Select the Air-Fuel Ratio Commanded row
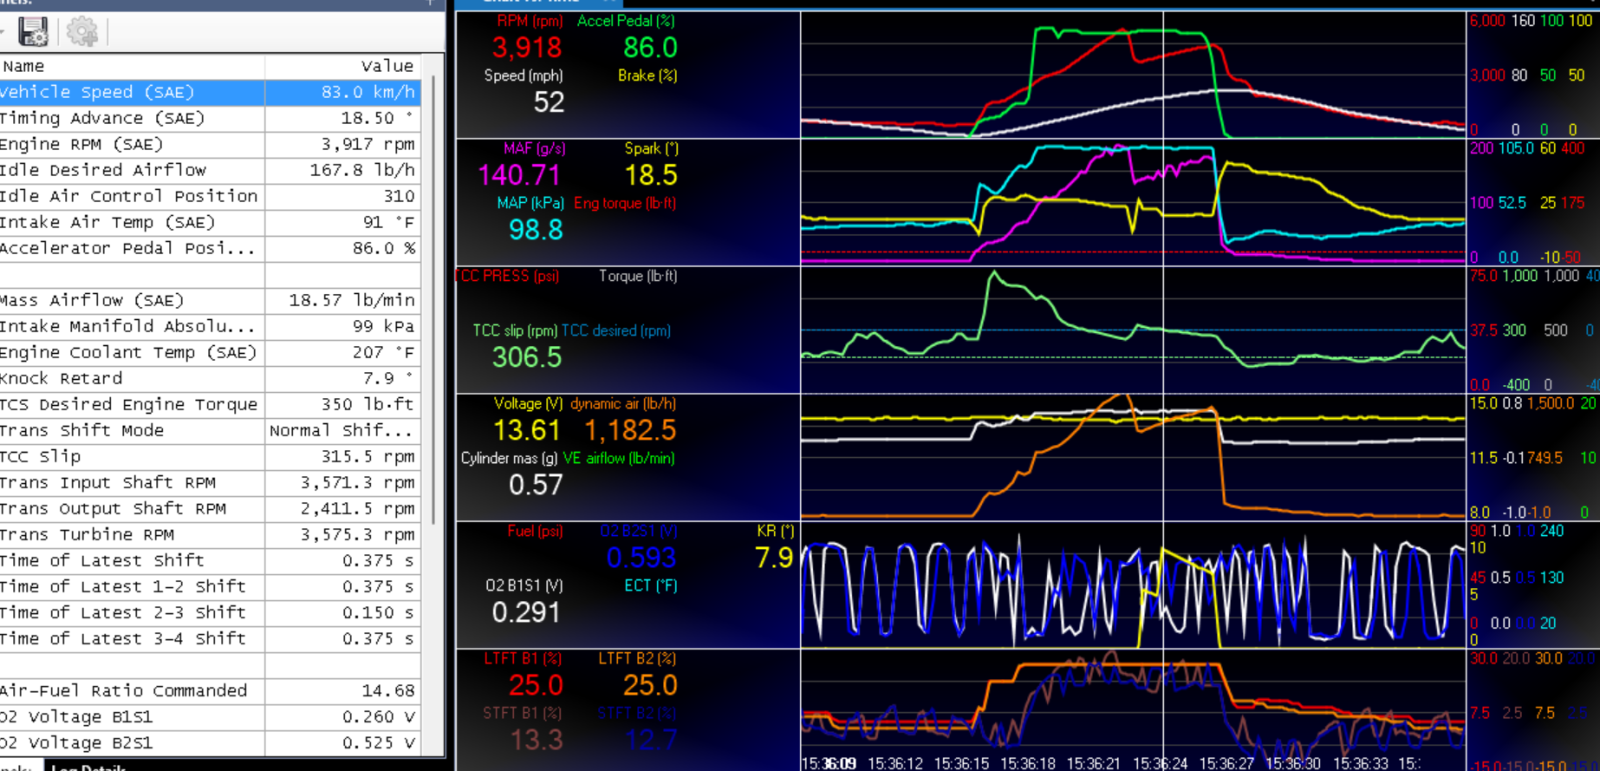The height and width of the screenshot is (771, 1600). point(210,690)
